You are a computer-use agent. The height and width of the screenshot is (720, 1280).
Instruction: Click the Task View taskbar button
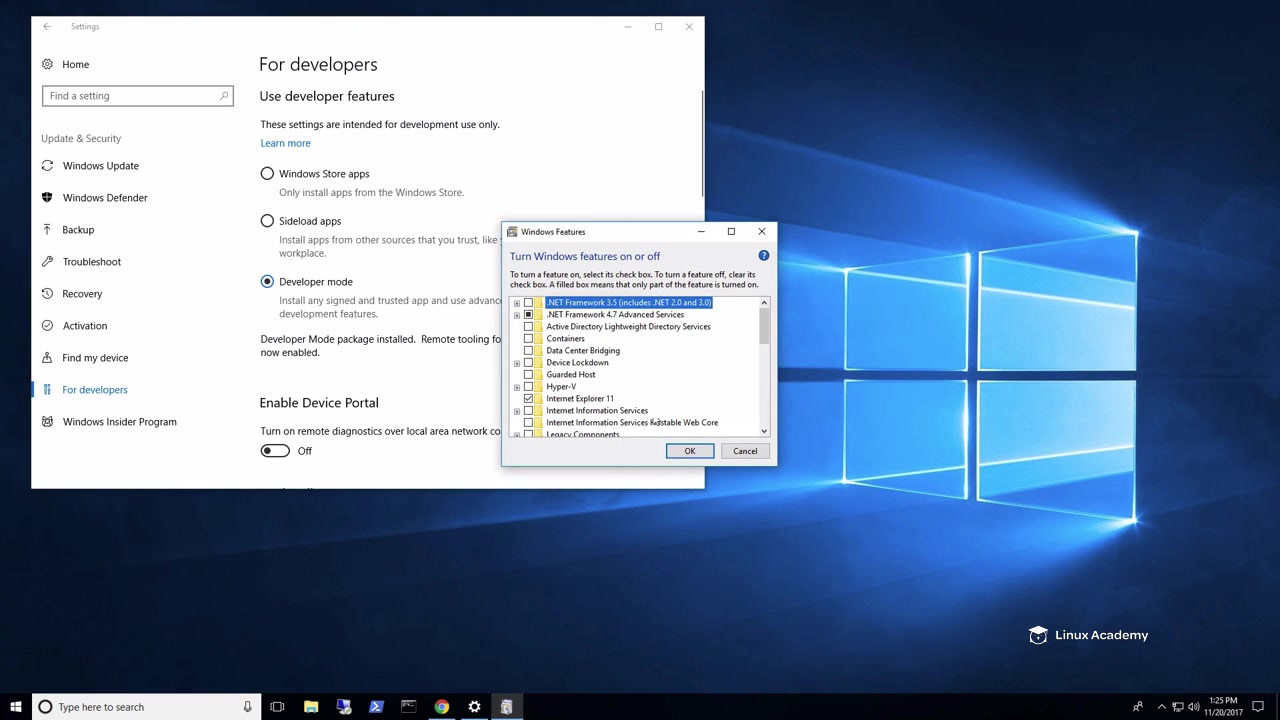[277, 707]
